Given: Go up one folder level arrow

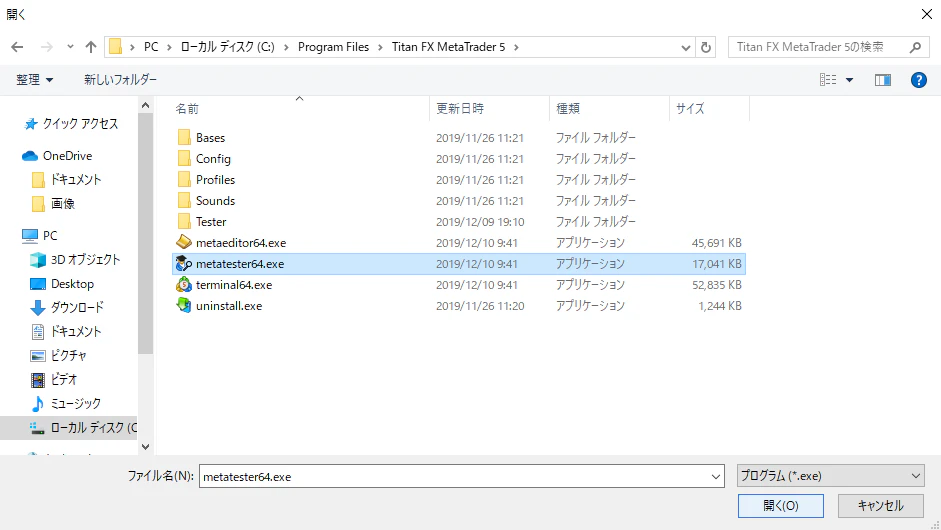Looking at the screenshot, I should pyautogui.click(x=91, y=47).
